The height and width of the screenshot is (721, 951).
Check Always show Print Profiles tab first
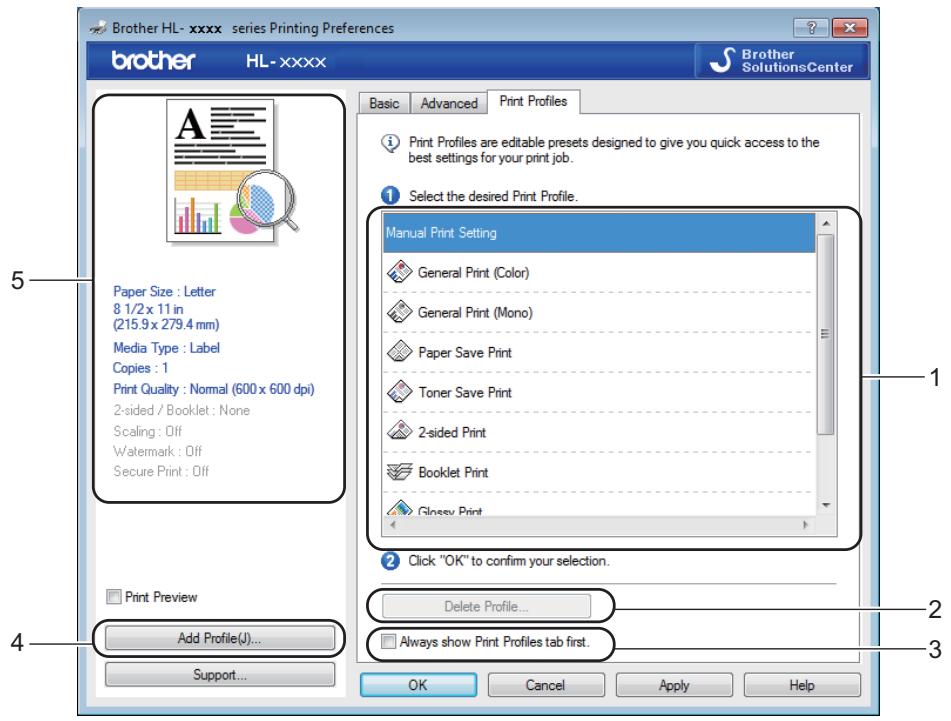point(388,642)
